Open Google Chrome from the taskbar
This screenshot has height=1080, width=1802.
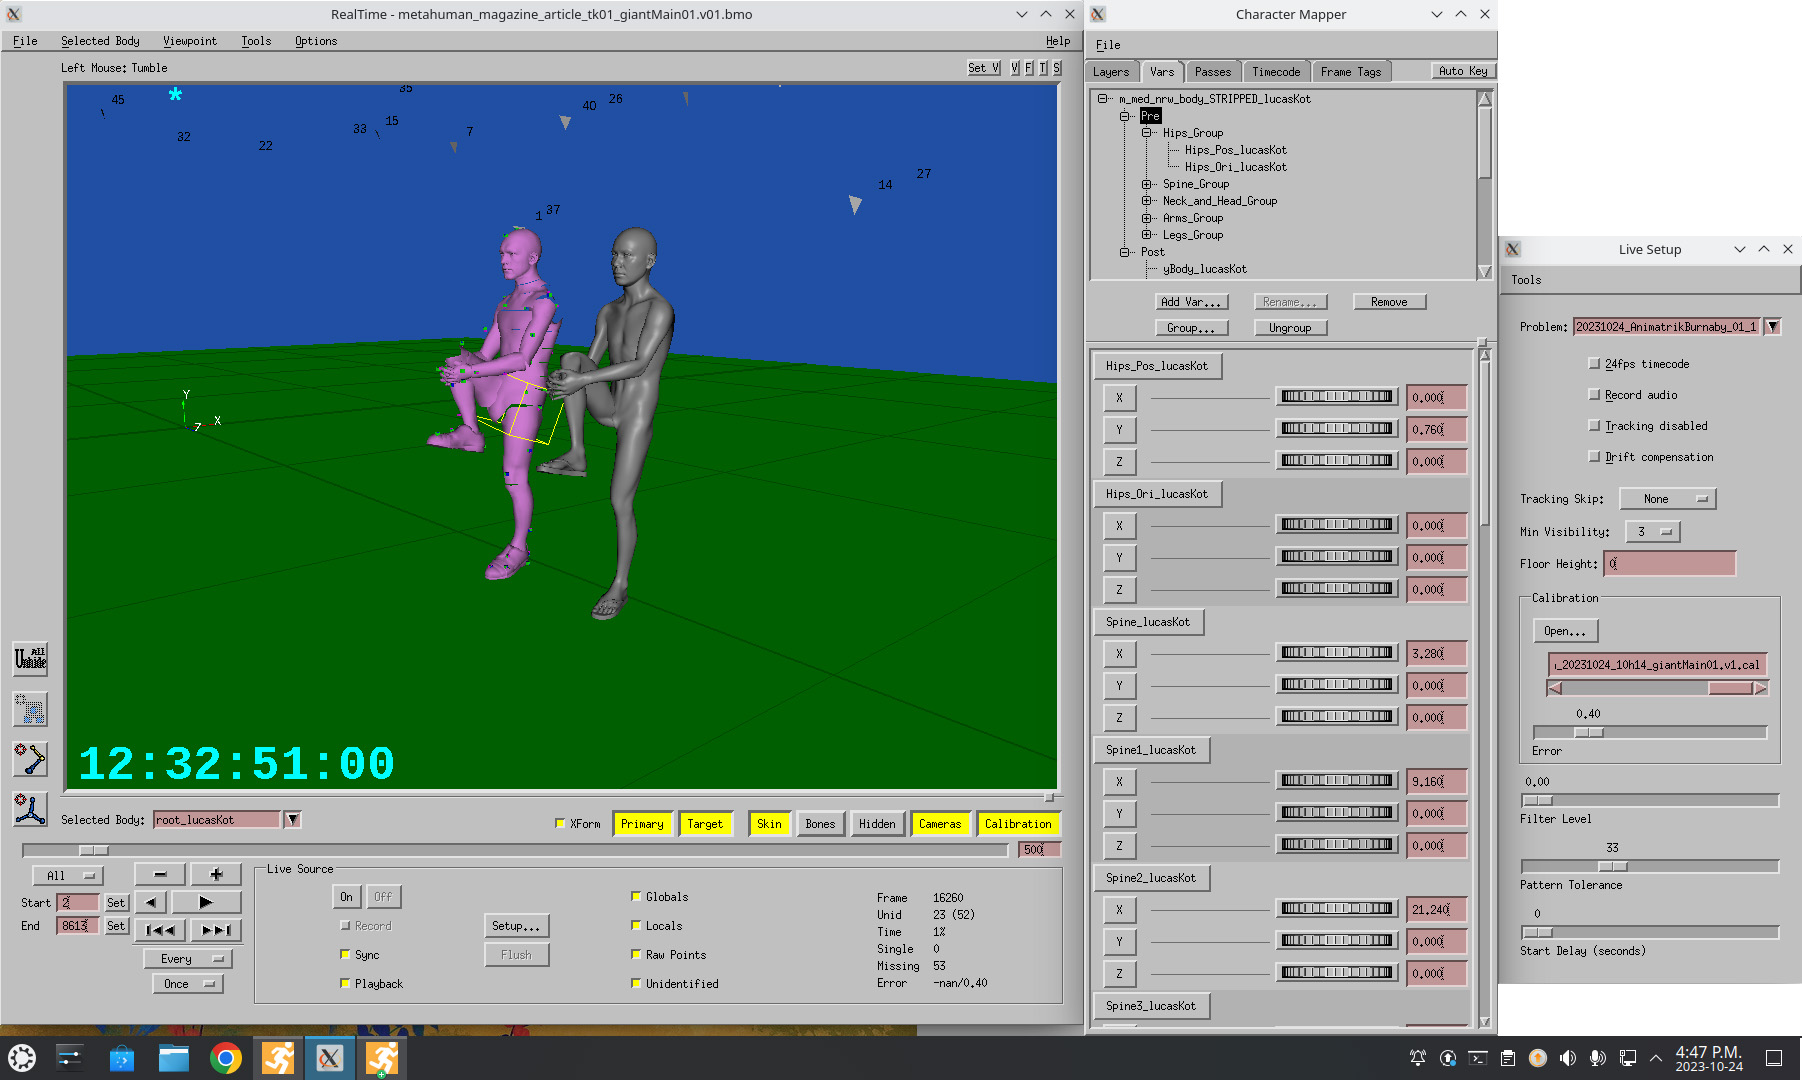click(226, 1058)
